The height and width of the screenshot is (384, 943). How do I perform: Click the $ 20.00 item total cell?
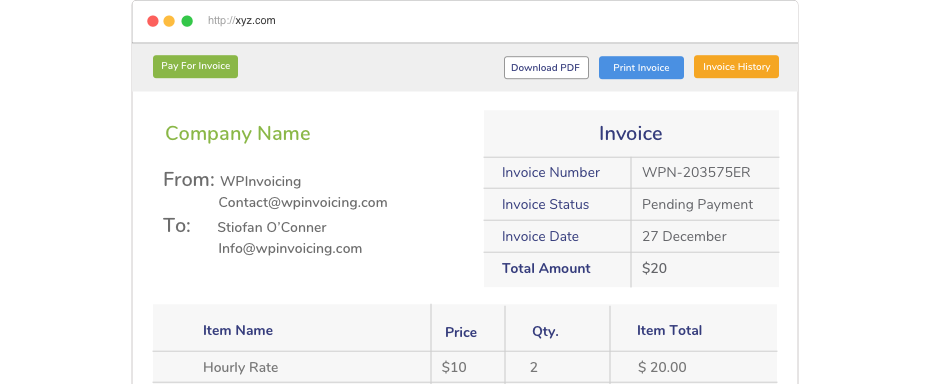coord(662,367)
